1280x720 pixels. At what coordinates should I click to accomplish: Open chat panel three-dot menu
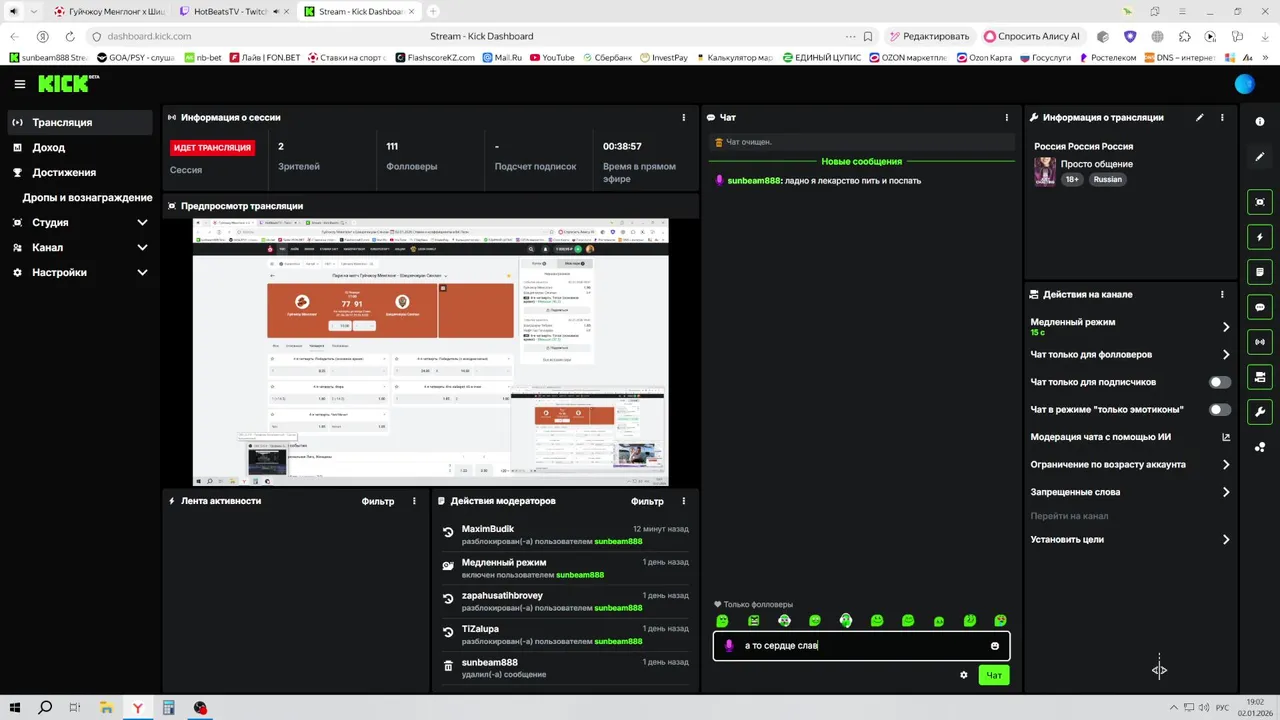[1007, 117]
